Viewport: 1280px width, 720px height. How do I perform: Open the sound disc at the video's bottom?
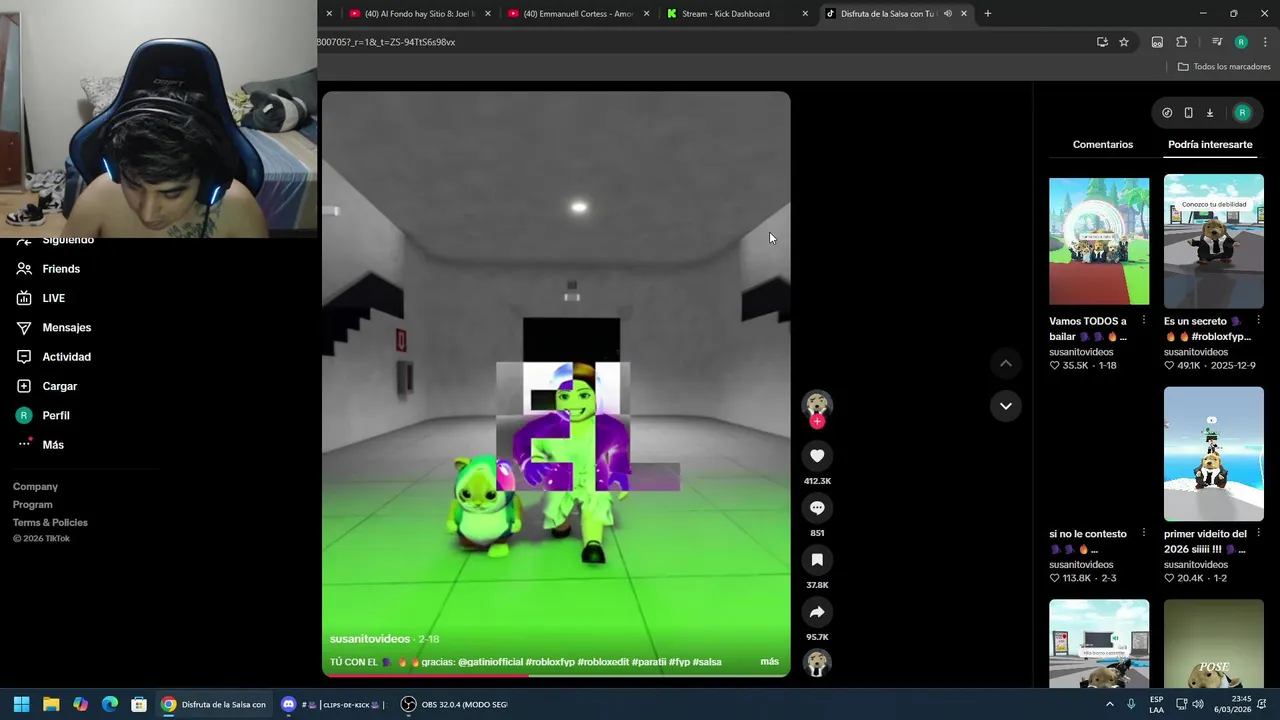817,663
